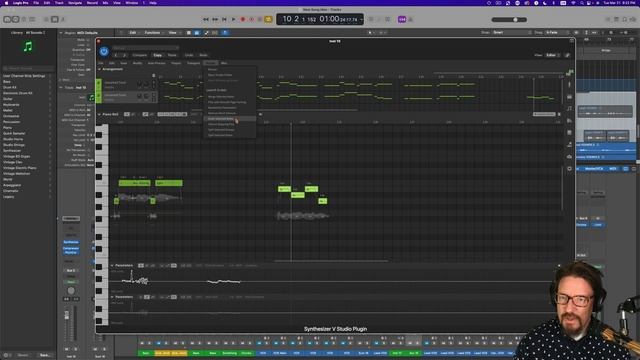Adjust the master volume slider in toolbar
640x360 pixels.
(509, 19)
